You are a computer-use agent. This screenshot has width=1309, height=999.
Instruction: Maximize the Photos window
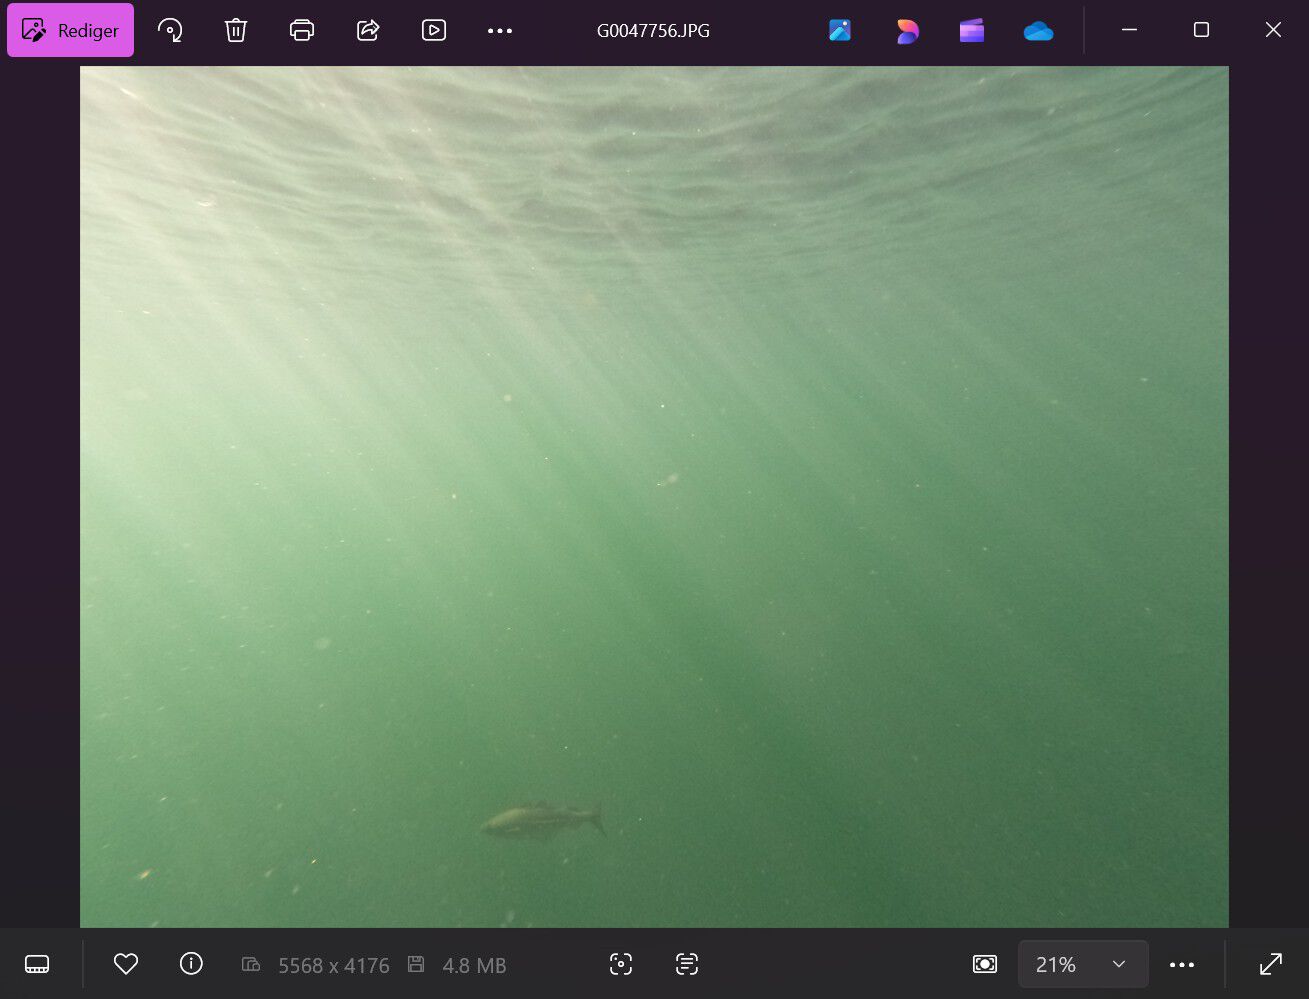[1201, 30]
